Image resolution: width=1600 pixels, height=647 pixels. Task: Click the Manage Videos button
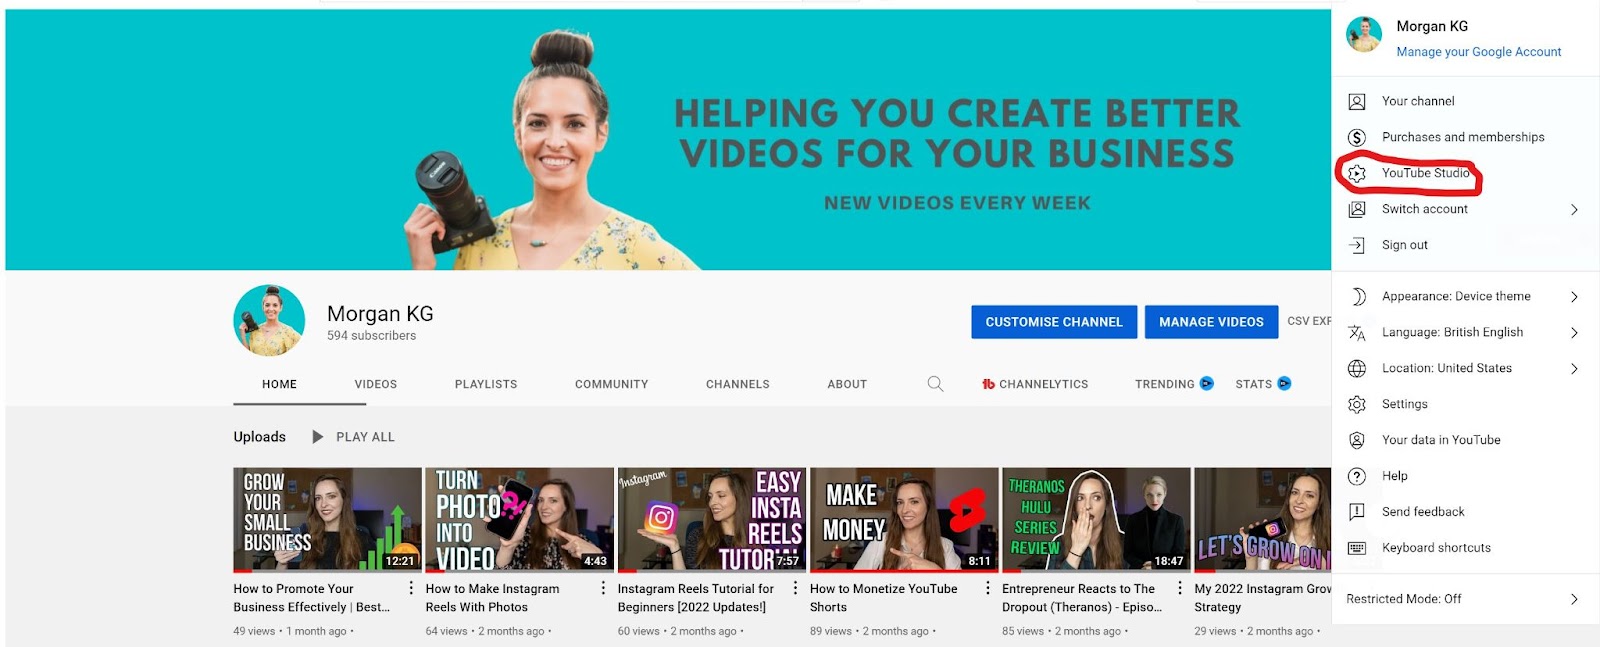[1211, 322]
